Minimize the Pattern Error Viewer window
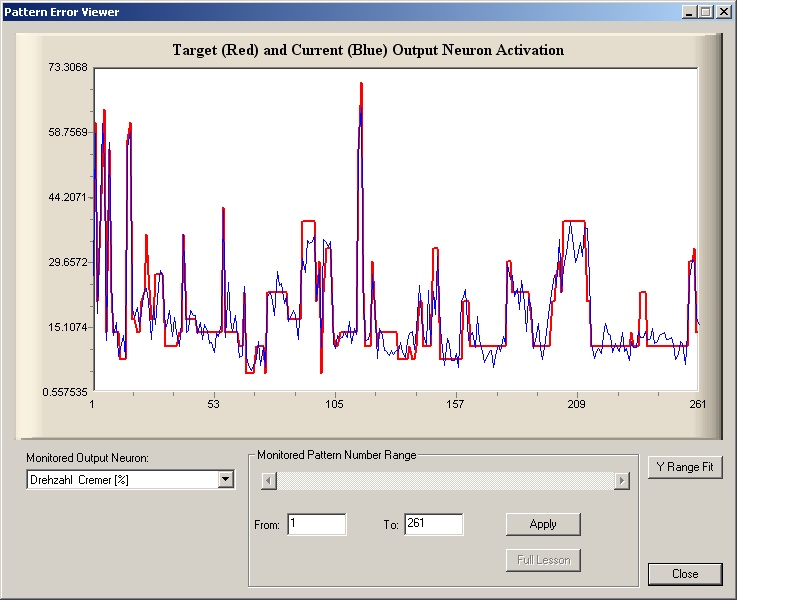Image resolution: width=800 pixels, height=600 pixels. pos(689,12)
